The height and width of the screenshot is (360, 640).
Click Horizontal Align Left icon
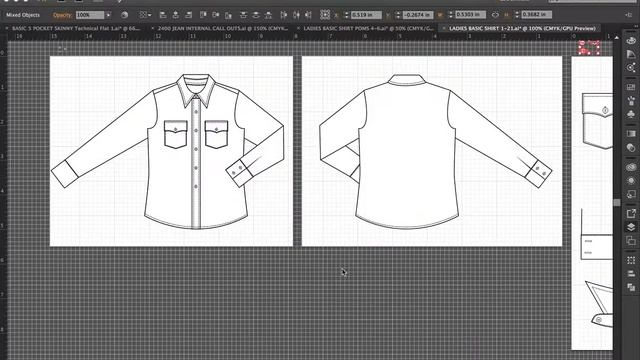pyautogui.click(x=163, y=15)
